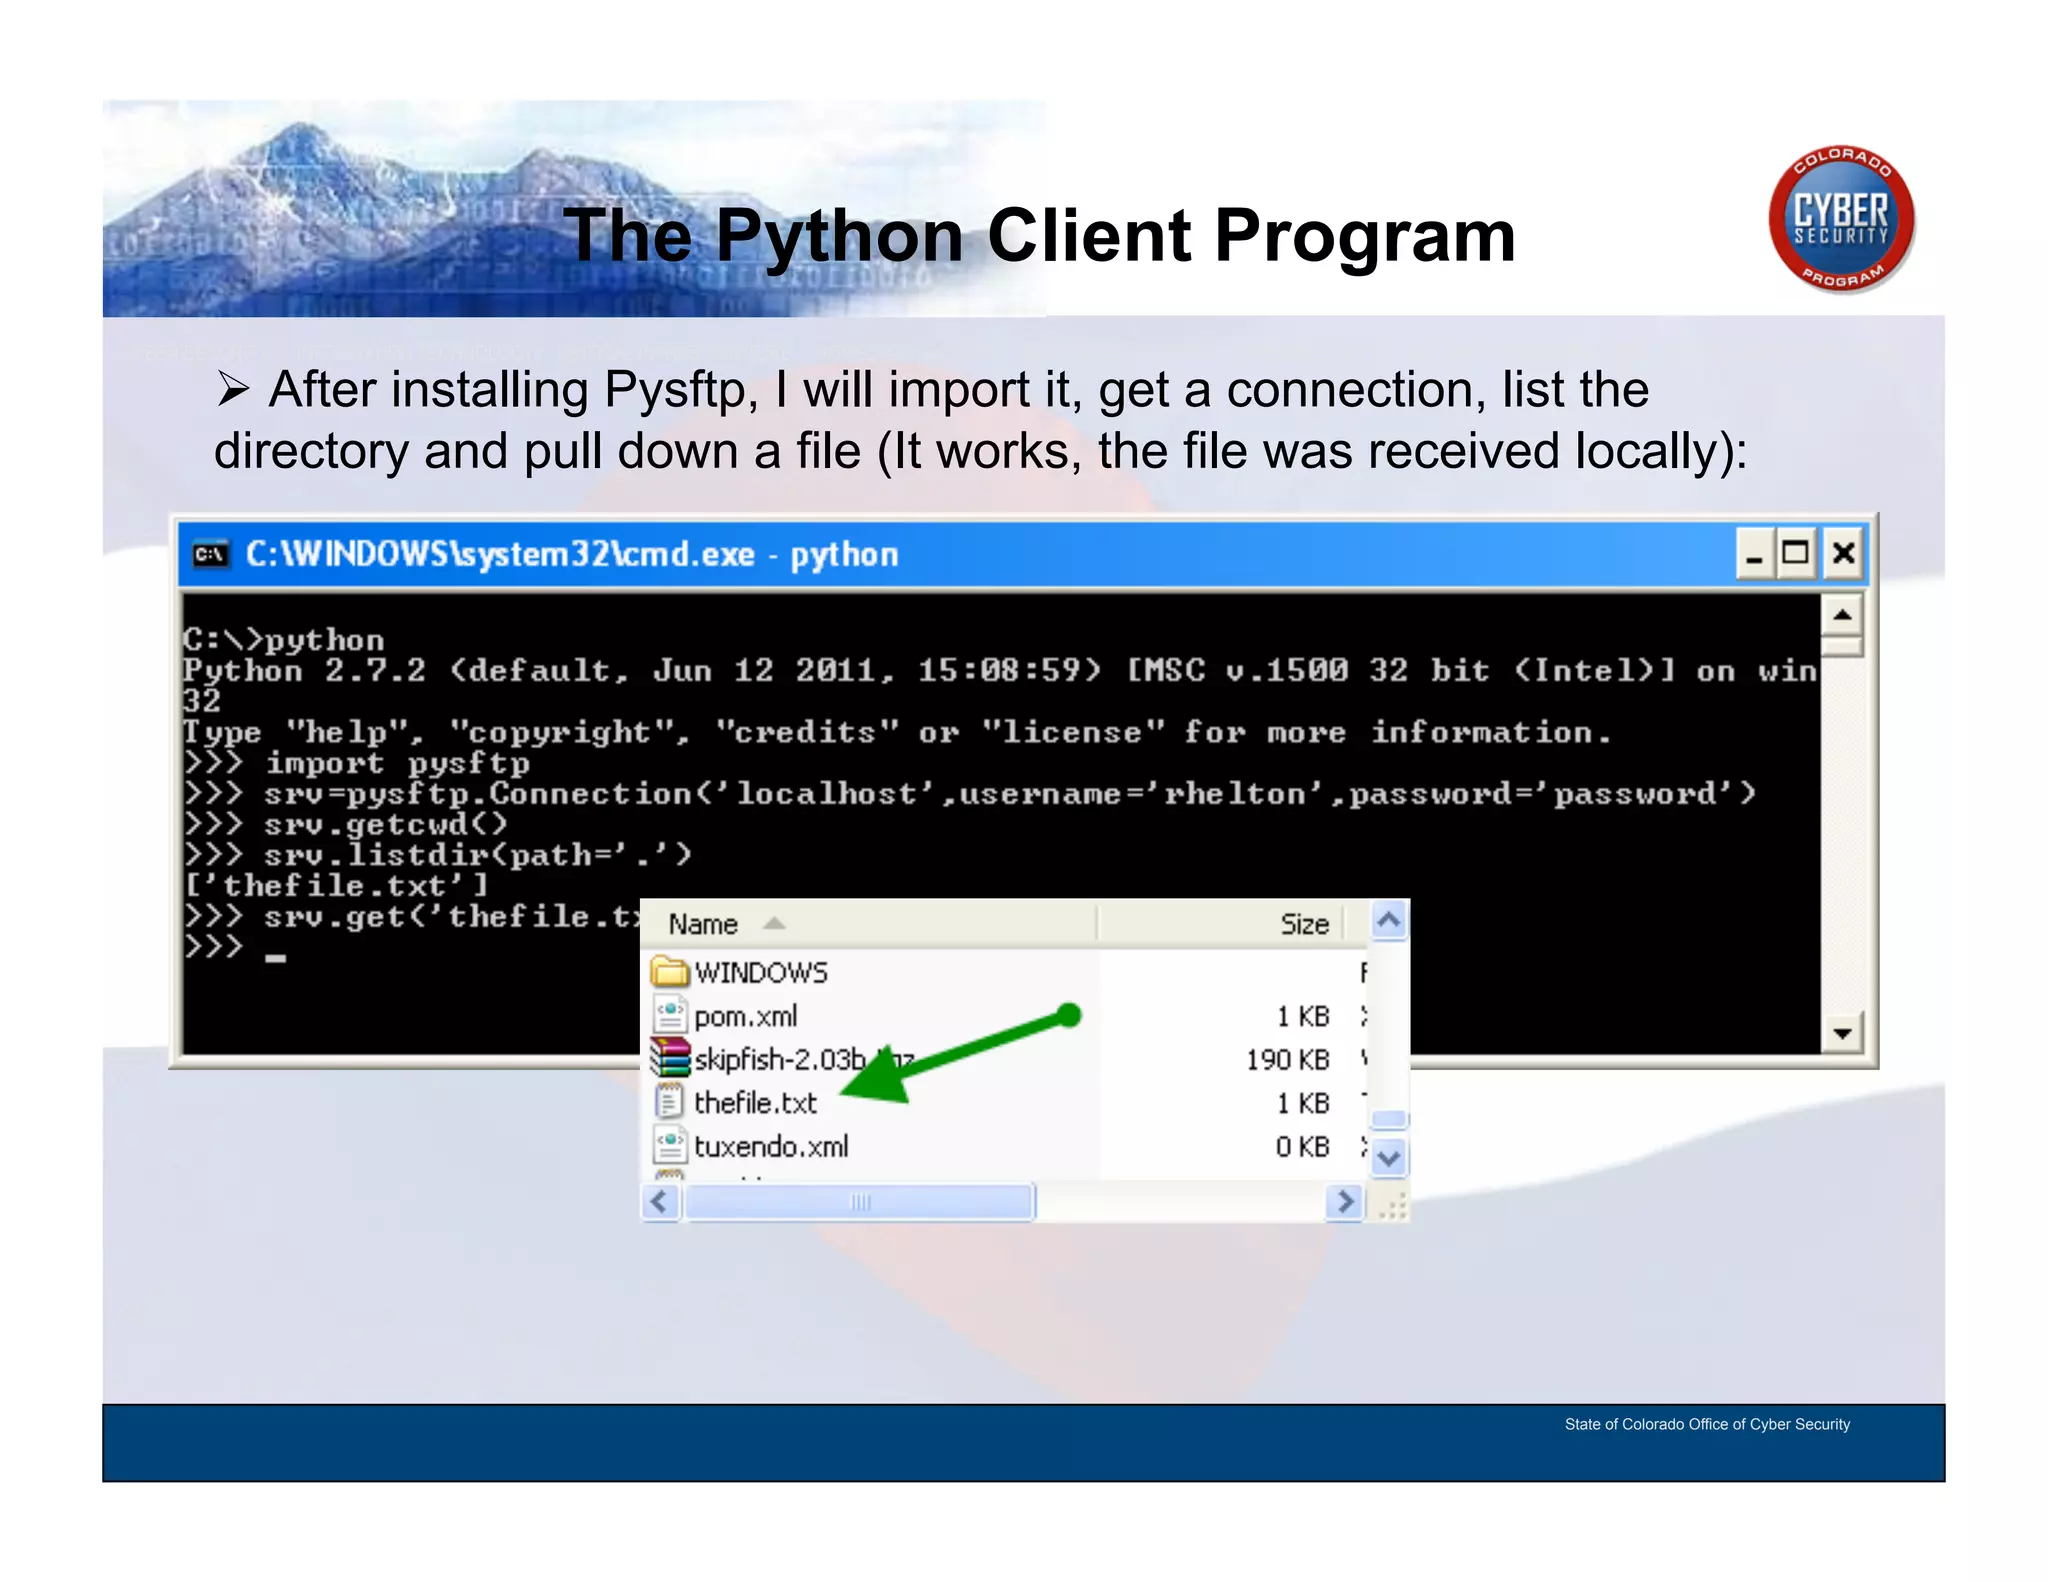Click the cmd window scroll down arrow
Image resolution: width=2048 pixels, height=1582 pixels.
pyautogui.click(x=1842, y=1033)
